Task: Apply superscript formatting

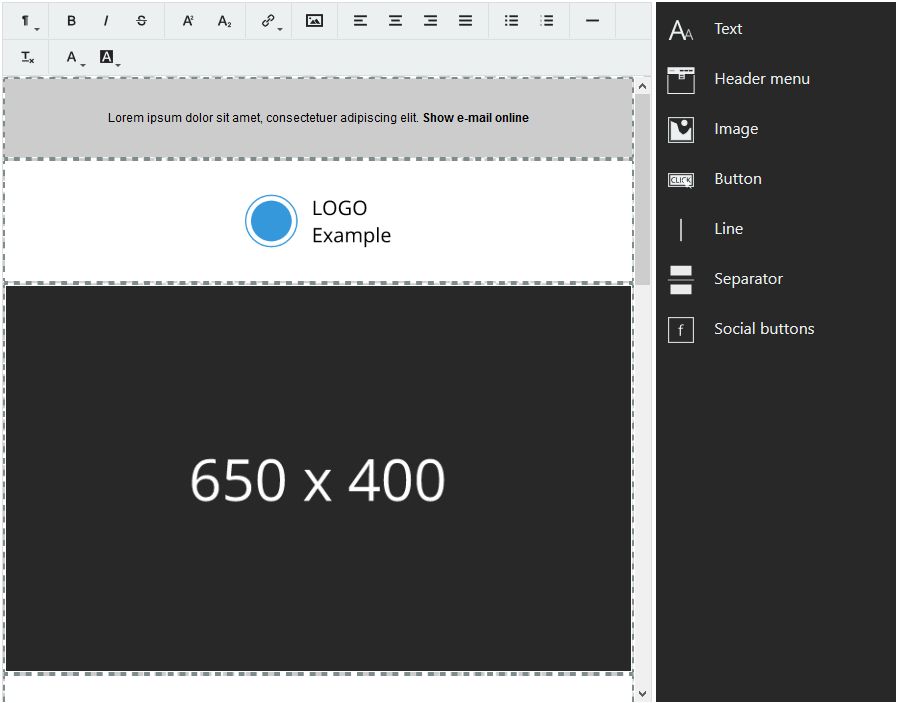Action: (188, 21)
